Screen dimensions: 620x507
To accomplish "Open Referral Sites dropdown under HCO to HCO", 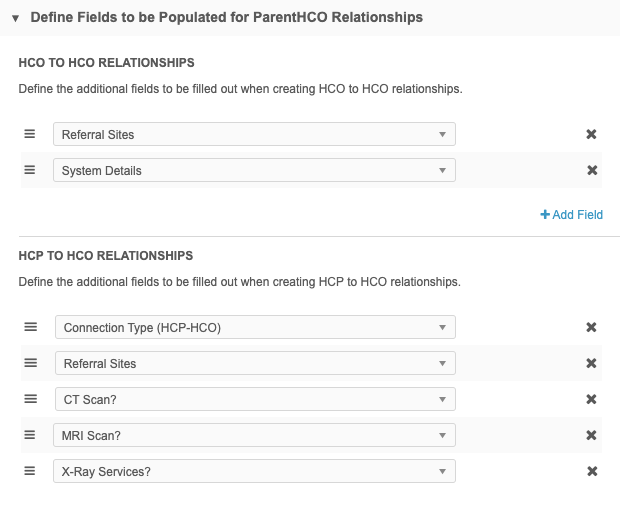I will 254,134.
